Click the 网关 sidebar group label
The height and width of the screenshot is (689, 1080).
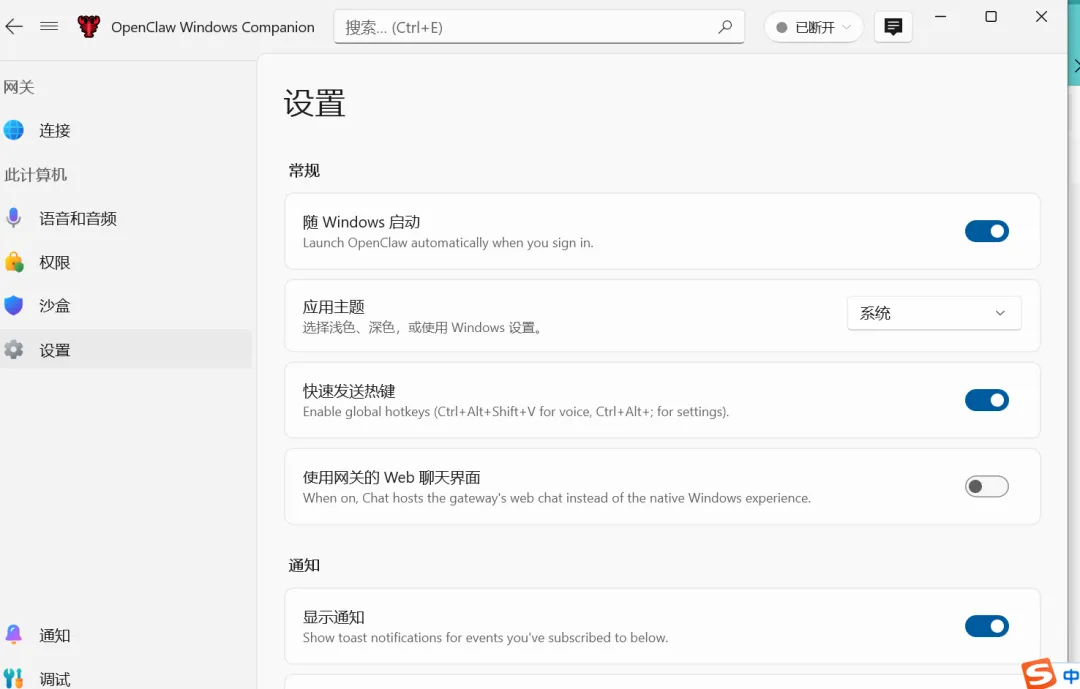pos(19,87)
